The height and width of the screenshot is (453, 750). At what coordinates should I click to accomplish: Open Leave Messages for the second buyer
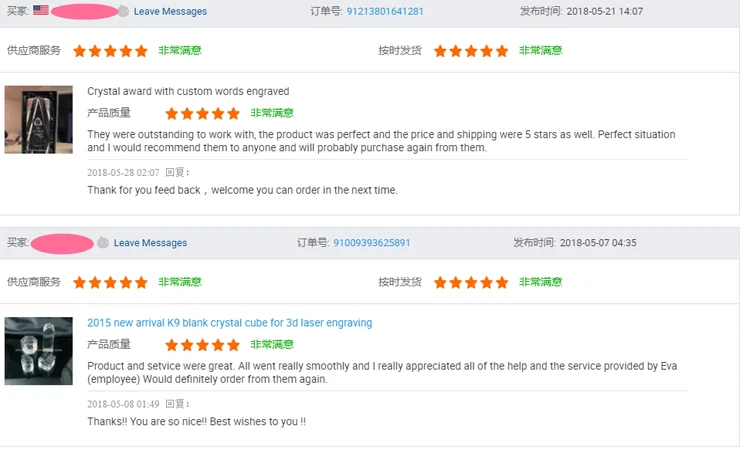tap(150, 243)
